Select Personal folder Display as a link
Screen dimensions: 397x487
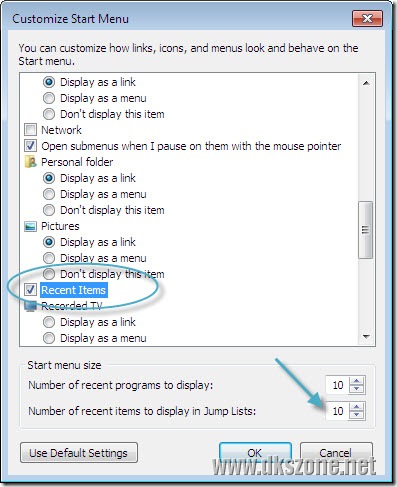pos(49,178)
